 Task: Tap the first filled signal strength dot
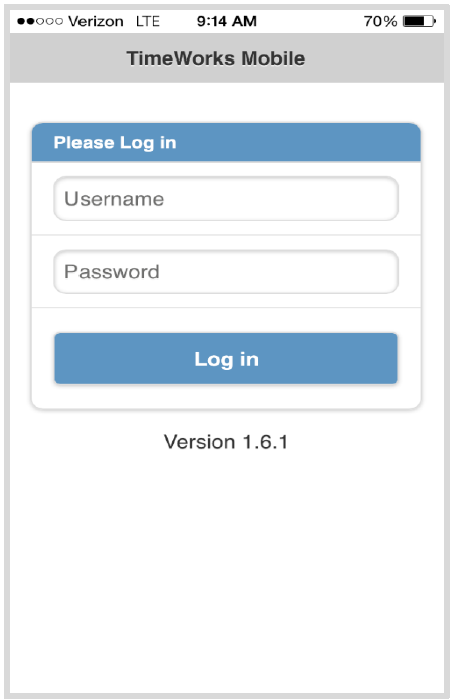[21, 21]
